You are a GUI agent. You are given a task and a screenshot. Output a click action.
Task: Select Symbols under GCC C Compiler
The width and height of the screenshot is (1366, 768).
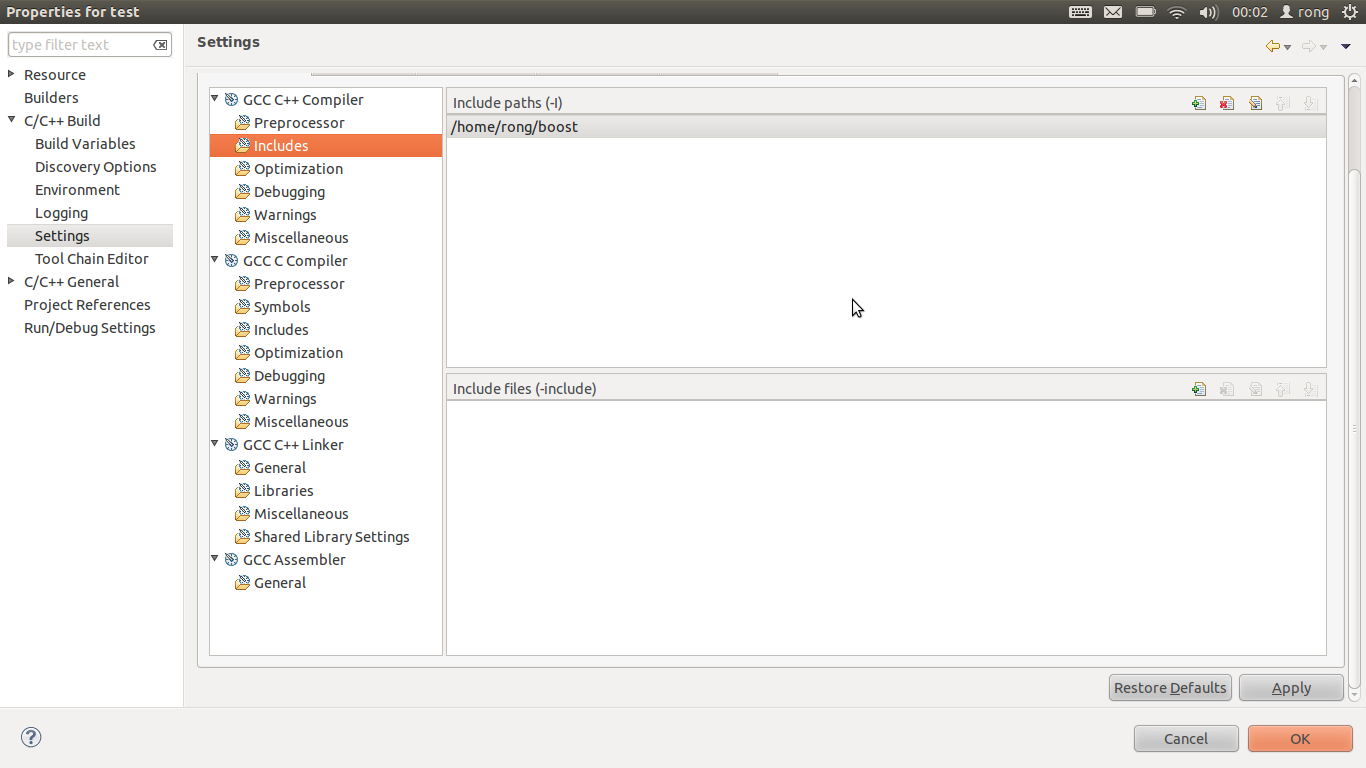pos(282,307)
